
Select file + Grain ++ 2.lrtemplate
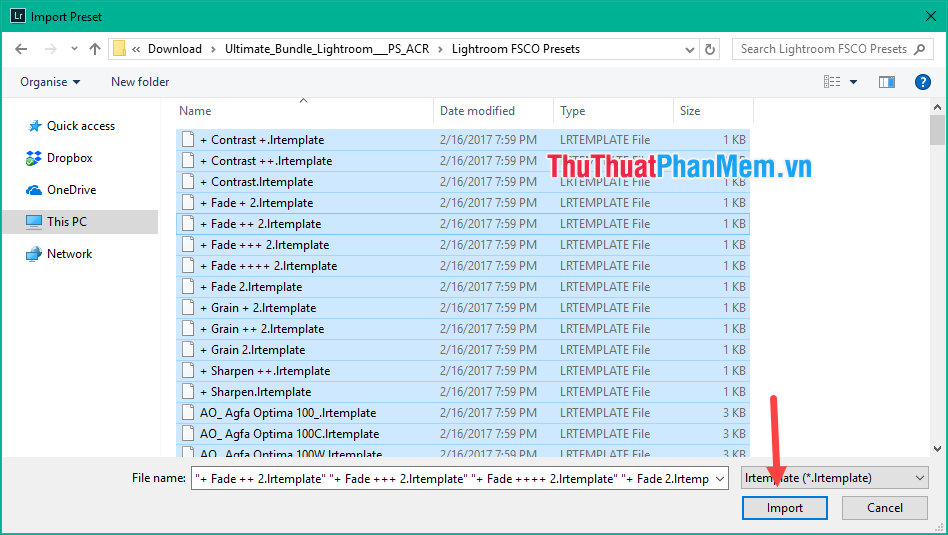pos(463,329)
